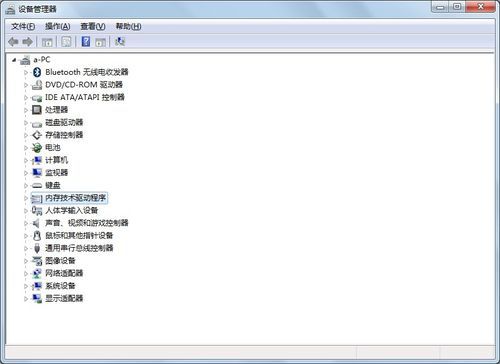Screen dimensions: 500x364
Task: Expand the 系统设备 node
Action: click(x=26, y=286)
